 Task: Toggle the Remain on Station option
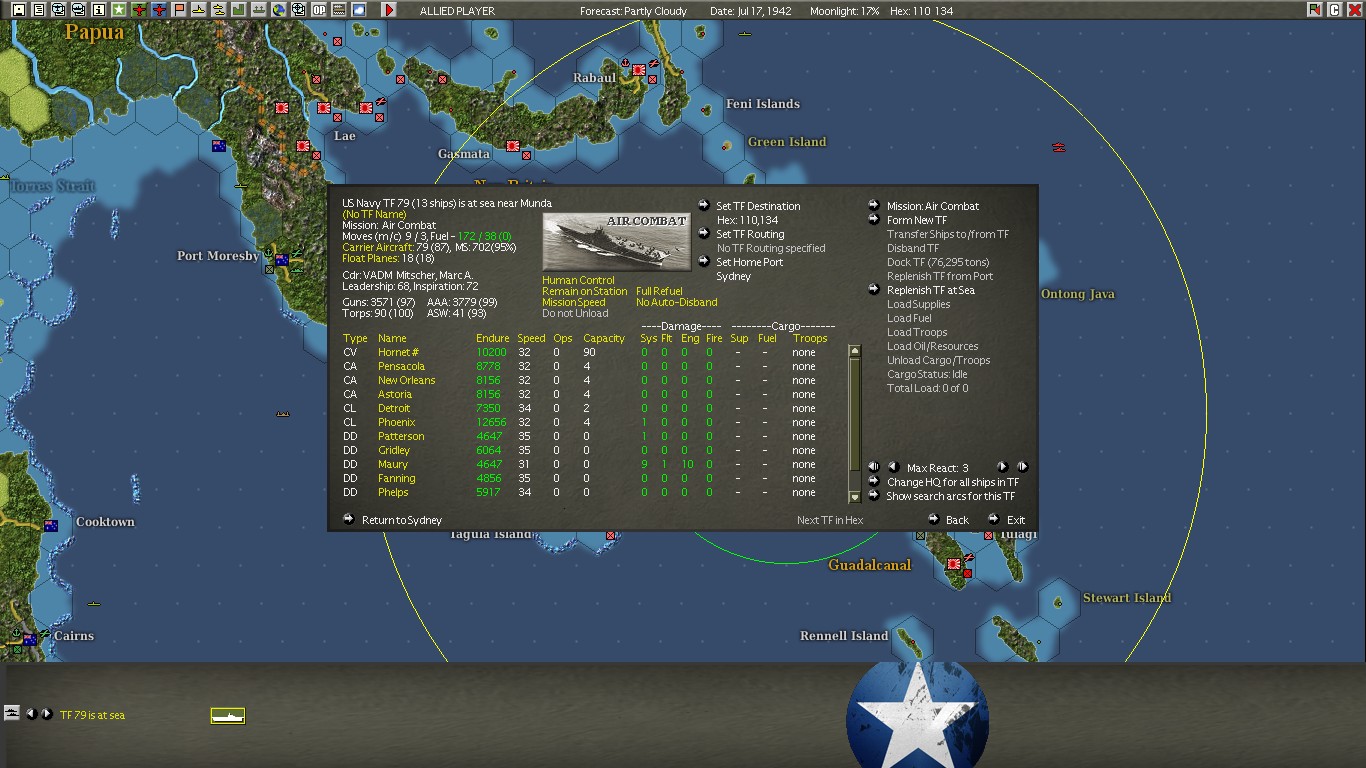(584, 291)
